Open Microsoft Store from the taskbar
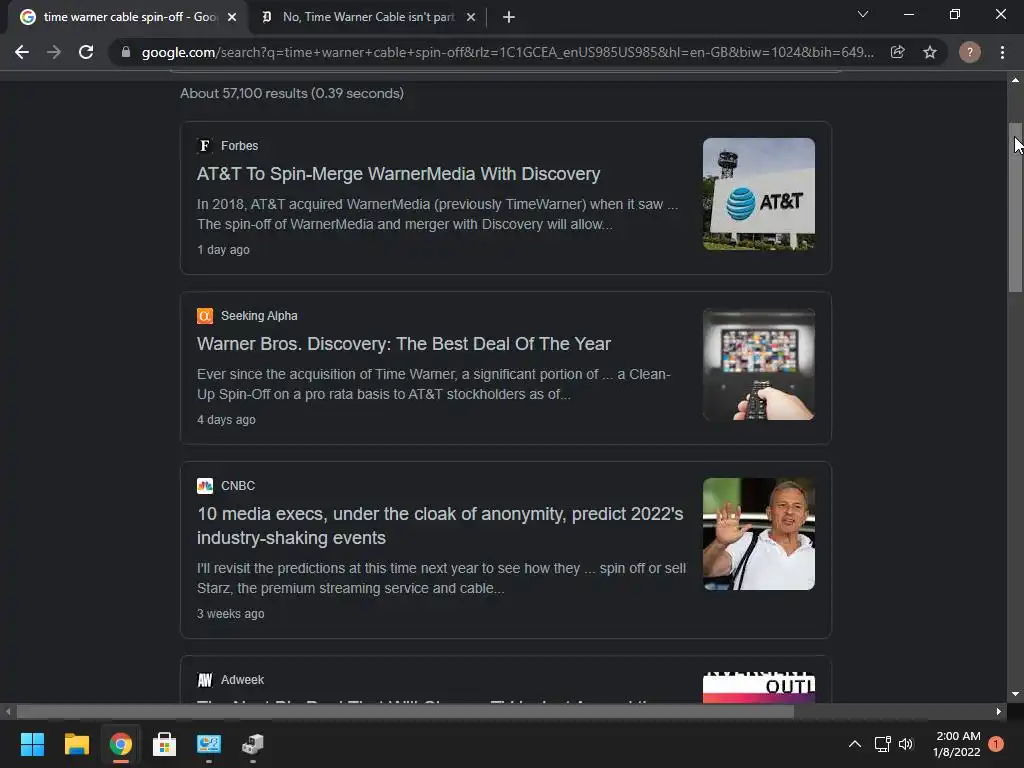The image size is (1024, 768). click(165, 744)
